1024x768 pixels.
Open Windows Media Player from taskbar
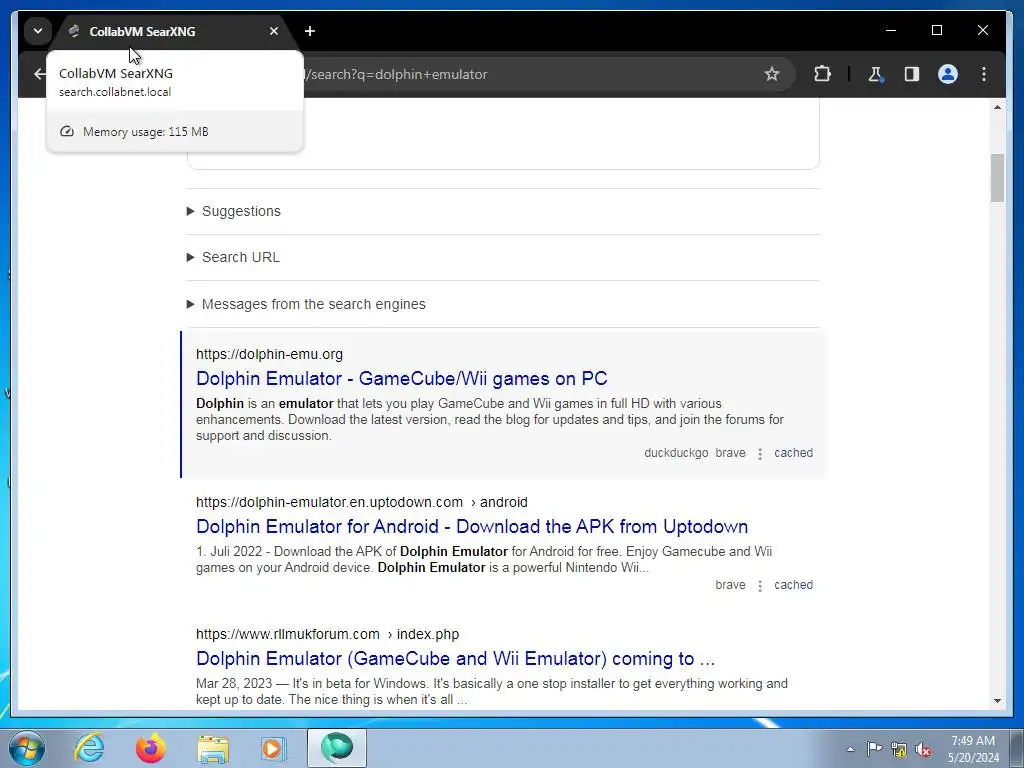273,748
